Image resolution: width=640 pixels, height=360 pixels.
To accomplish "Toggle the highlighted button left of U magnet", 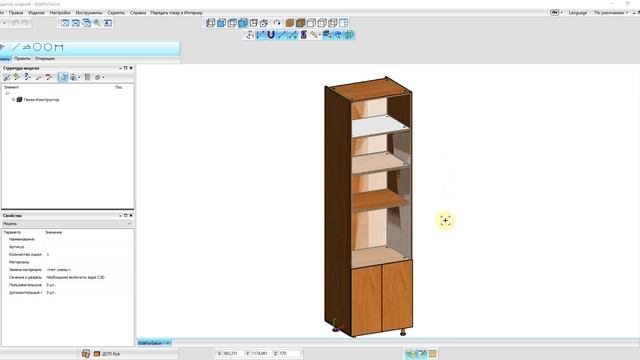I will [260, 35].
